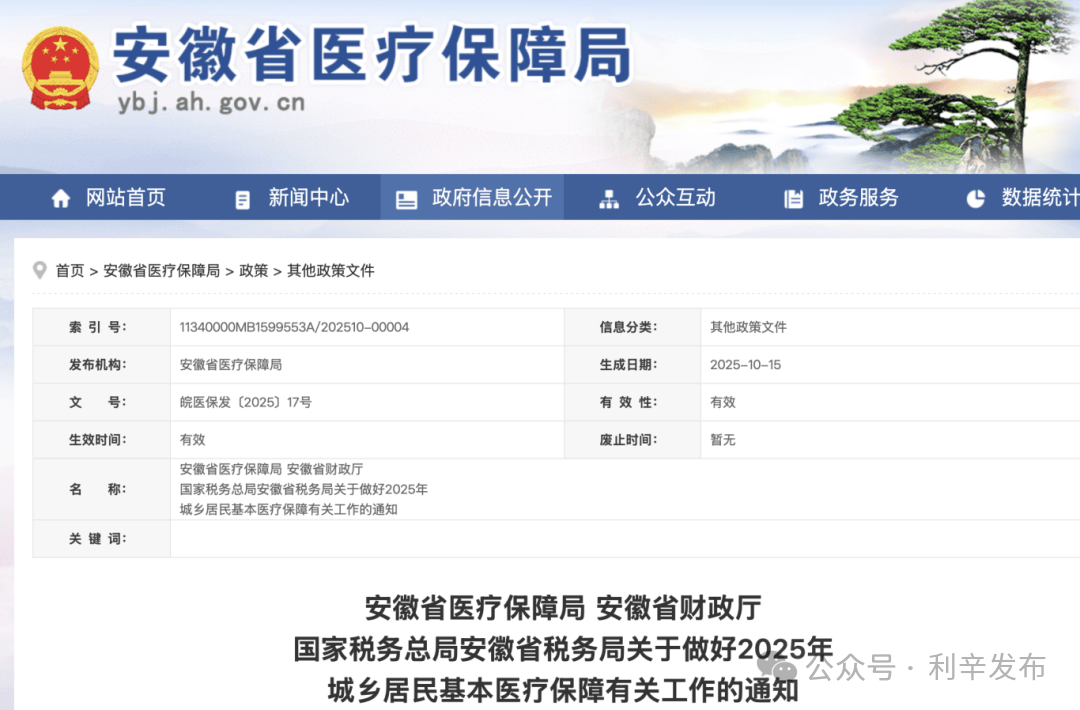This screenshot has height=710, width=1080.
Task: Open the 新闻中心 section
Action: 307,196
